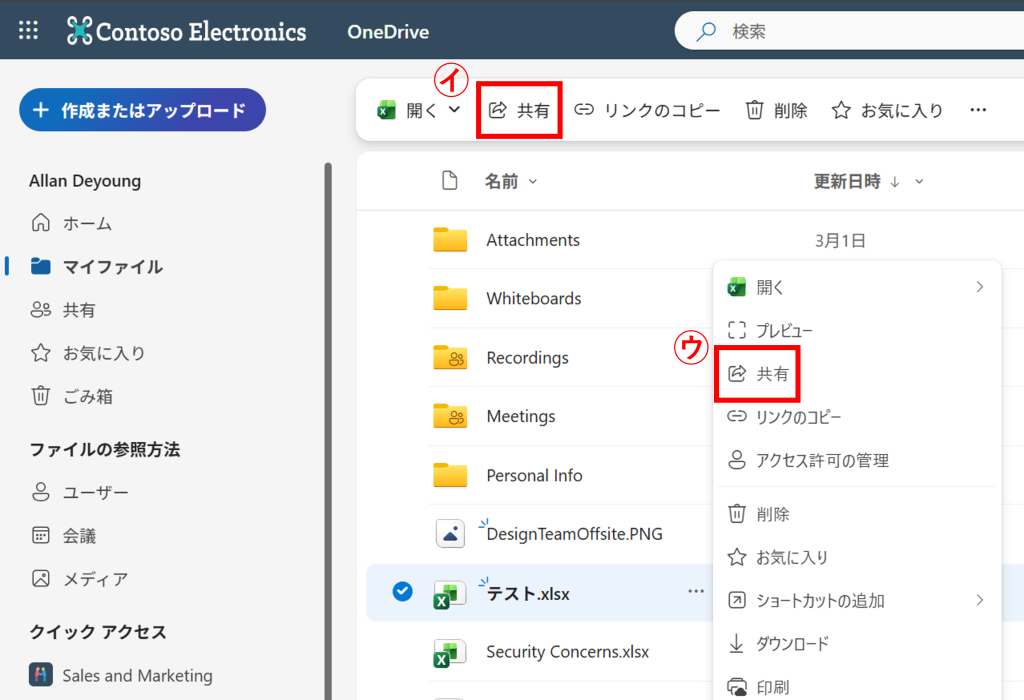
Task: Open the three-dot overflow menu in toolbar
Action: (978, 110)
